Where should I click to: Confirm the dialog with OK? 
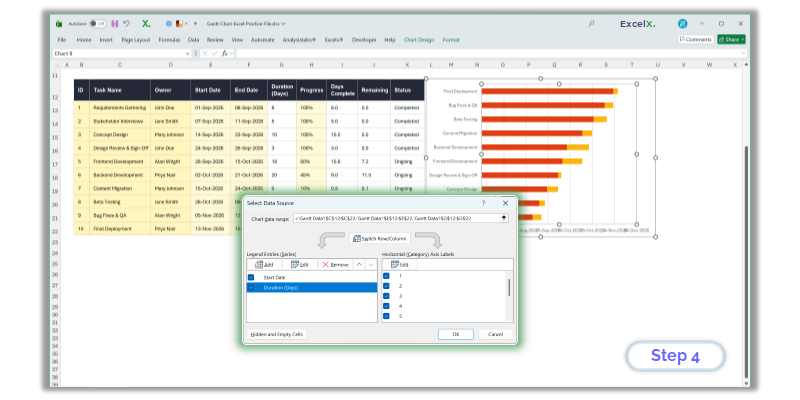pos(456,334)
